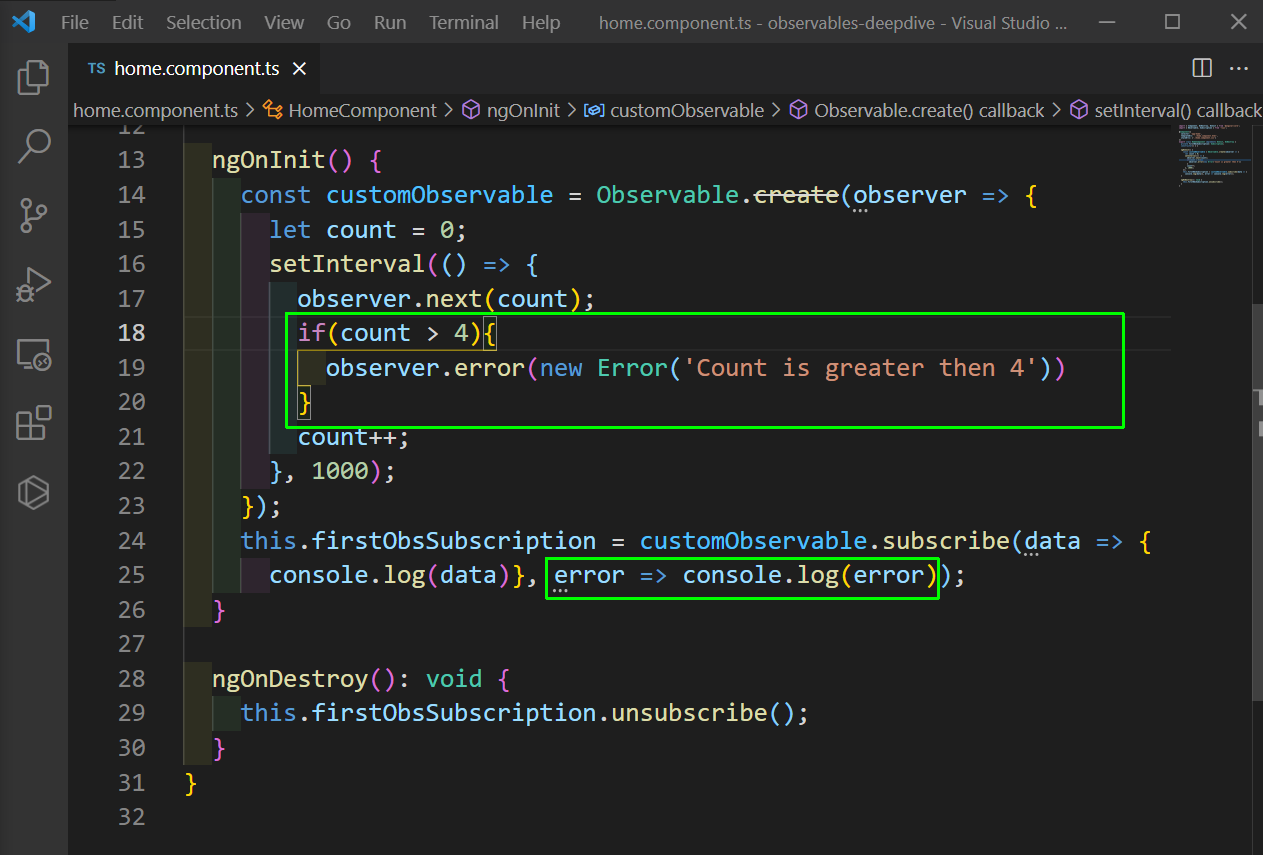This screenshot has width=1263, height=855.
Task: Click the setInterval() callback breadcrumb
Action: (x=1165, y=110)
